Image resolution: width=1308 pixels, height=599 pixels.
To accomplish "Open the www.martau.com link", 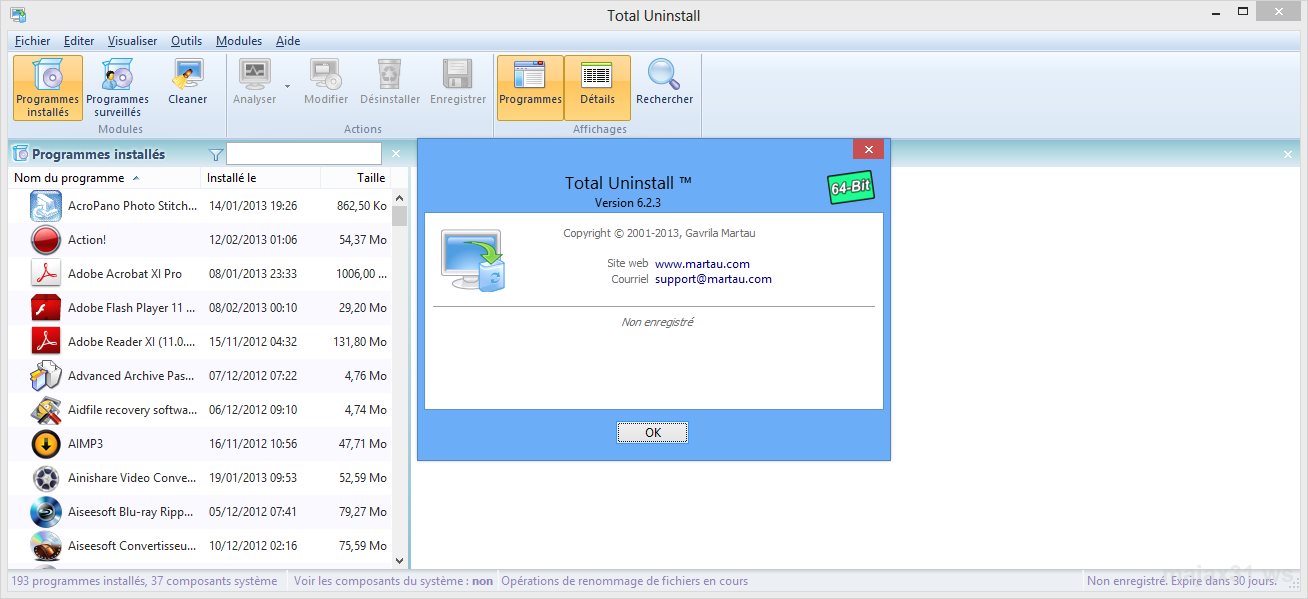I will 702,264.
